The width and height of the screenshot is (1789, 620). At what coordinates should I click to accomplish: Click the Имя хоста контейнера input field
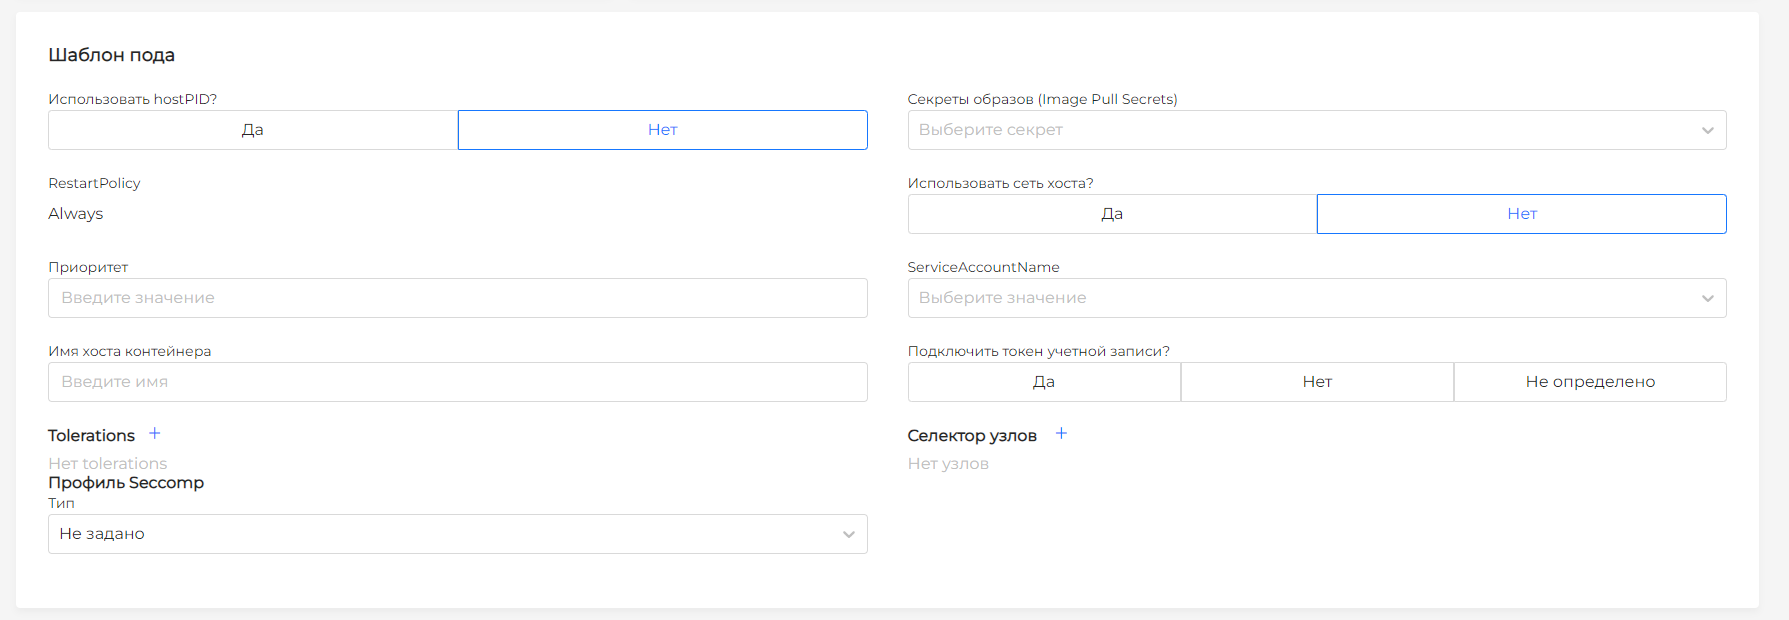[457, 382]
